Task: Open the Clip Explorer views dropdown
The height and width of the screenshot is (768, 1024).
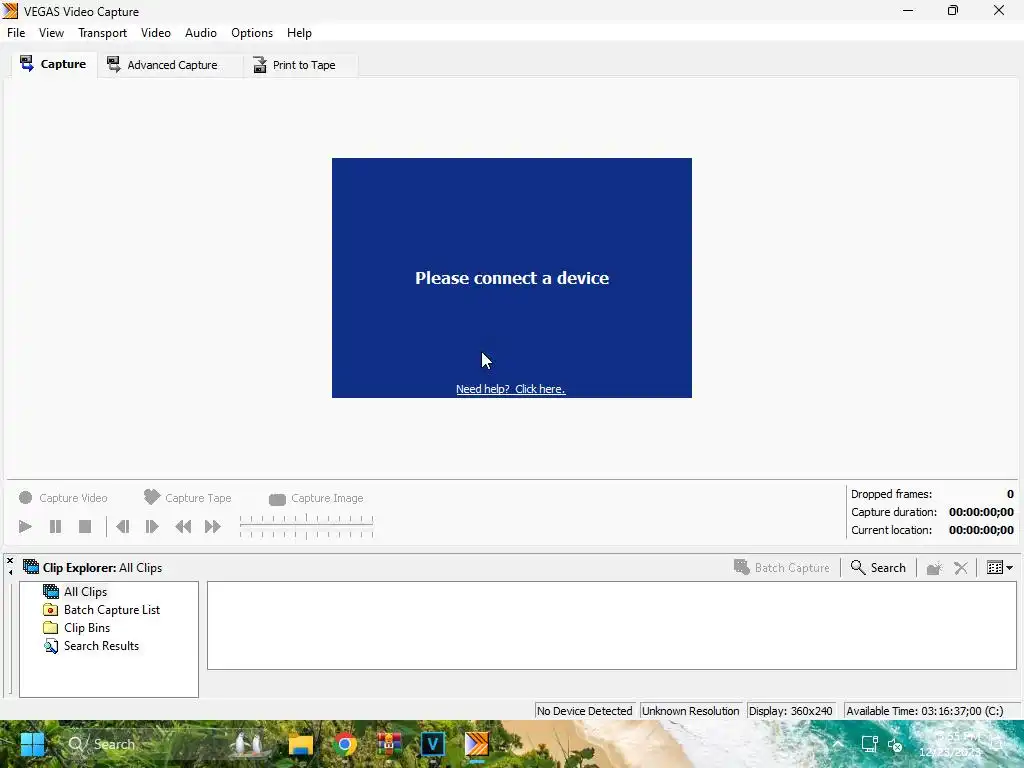Action: tap(1000, 568)
